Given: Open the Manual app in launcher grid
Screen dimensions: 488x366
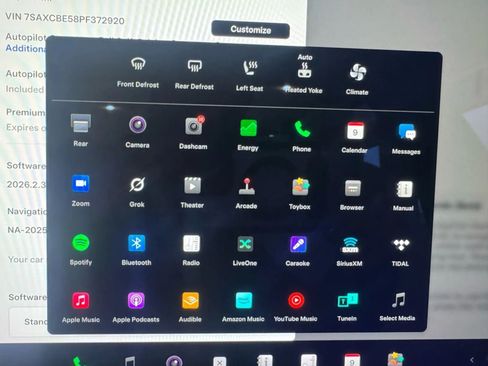Looking at the screenshot, I should pos(403,196).
